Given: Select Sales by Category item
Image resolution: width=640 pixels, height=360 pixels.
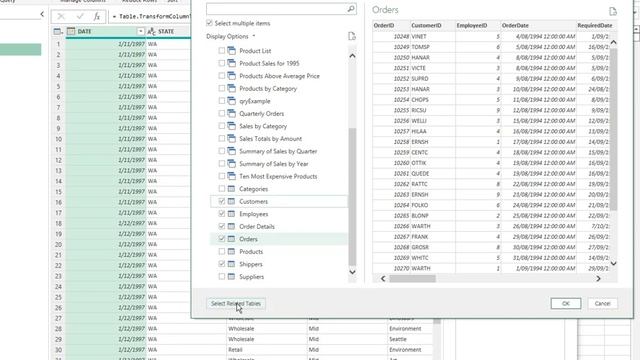Looking at the screenshot, I should coord(263,126).
